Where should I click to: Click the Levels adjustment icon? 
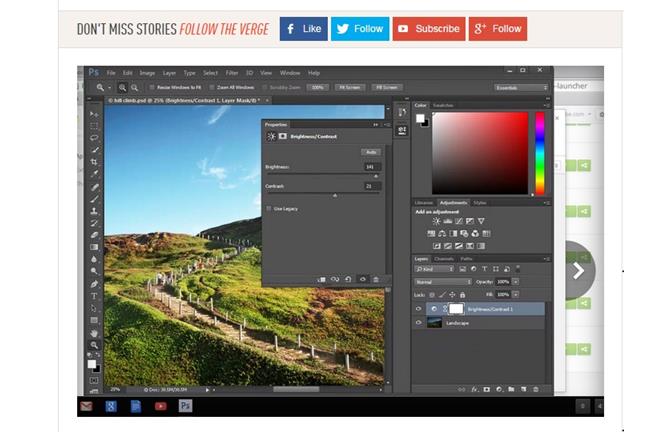[448, 221]
